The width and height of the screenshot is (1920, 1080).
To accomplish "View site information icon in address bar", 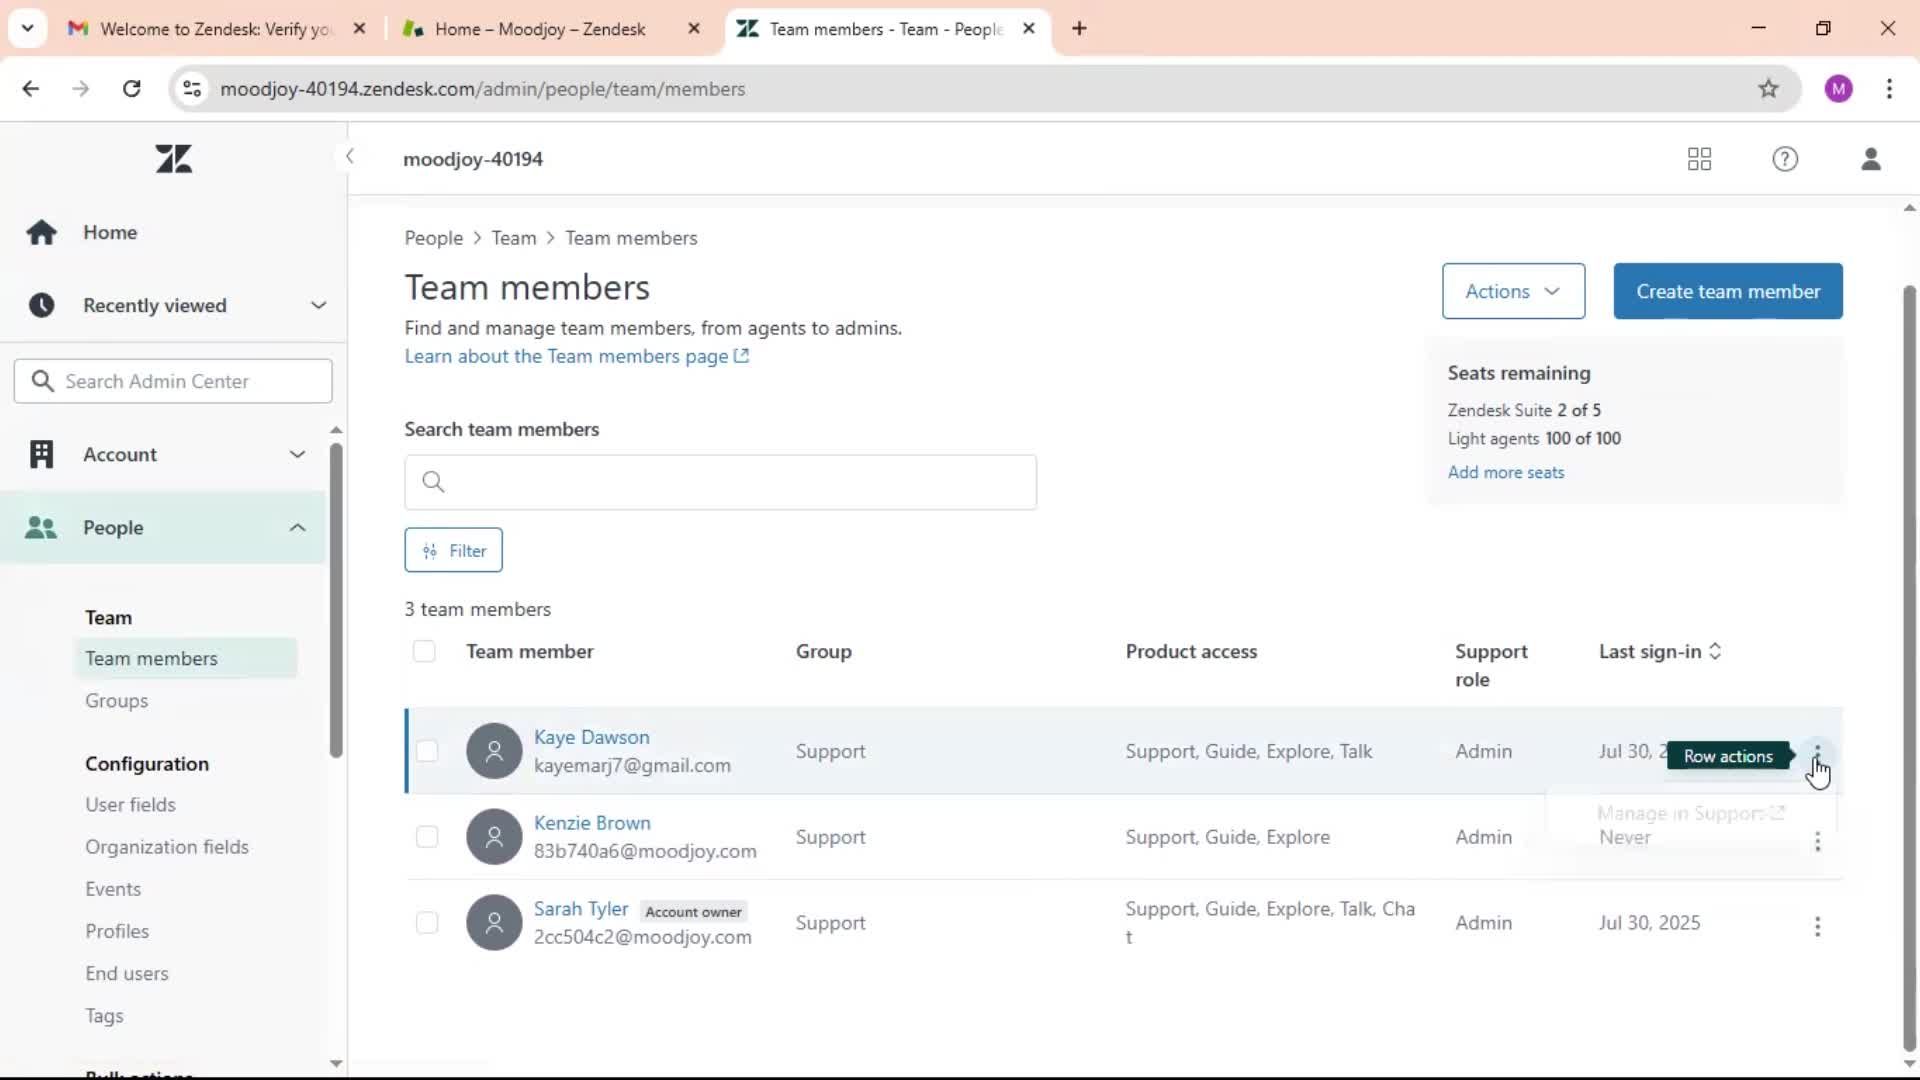I will (192, 89).
